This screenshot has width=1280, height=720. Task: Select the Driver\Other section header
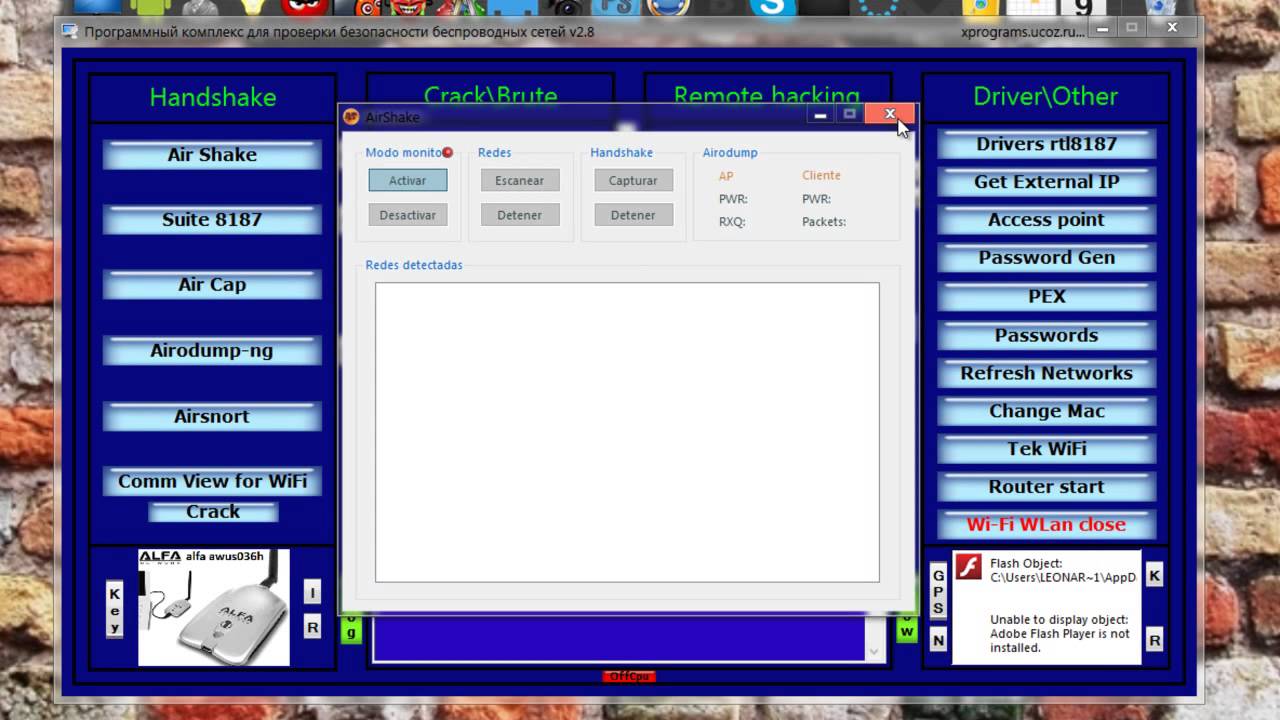point(1045,96)
